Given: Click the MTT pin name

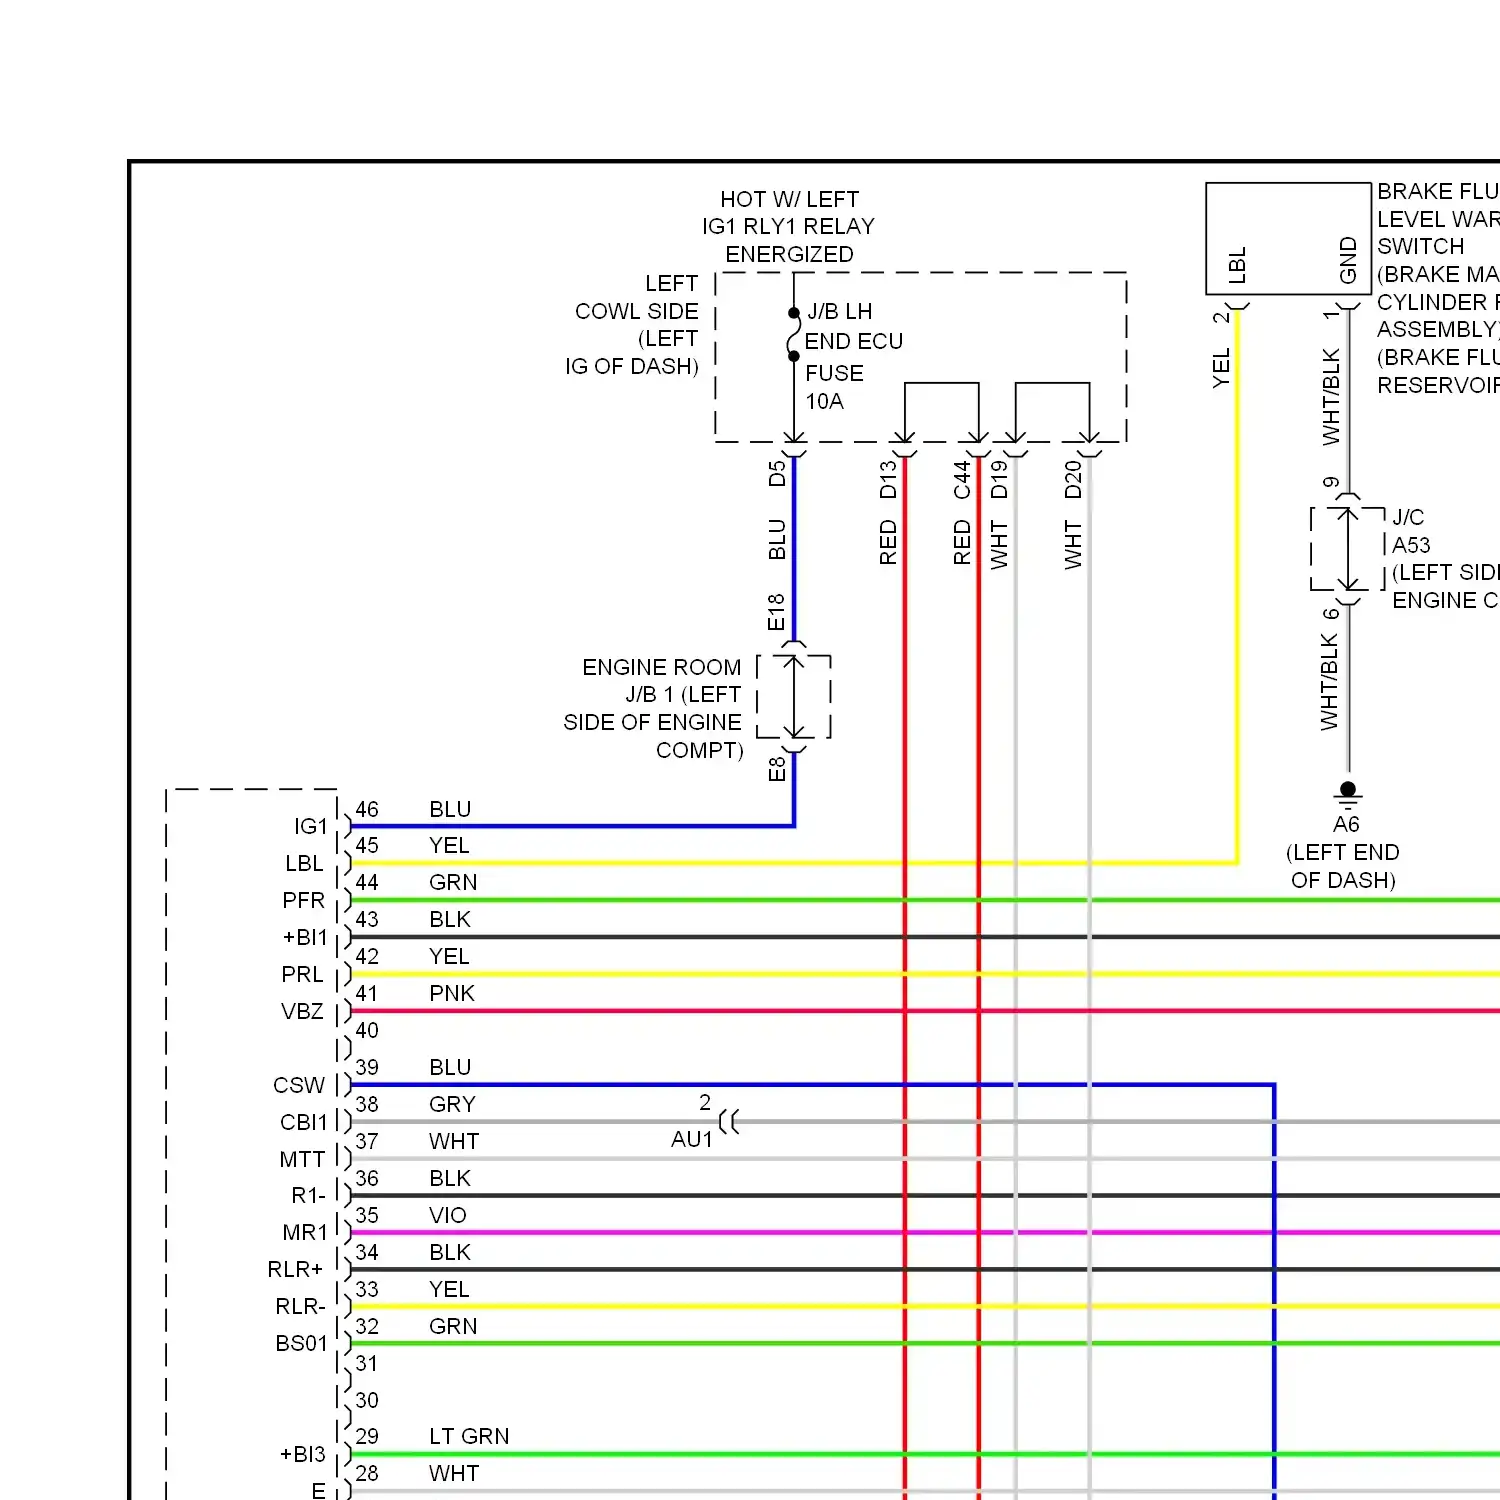Looking at the screenshot, I should click(302, 1159).
